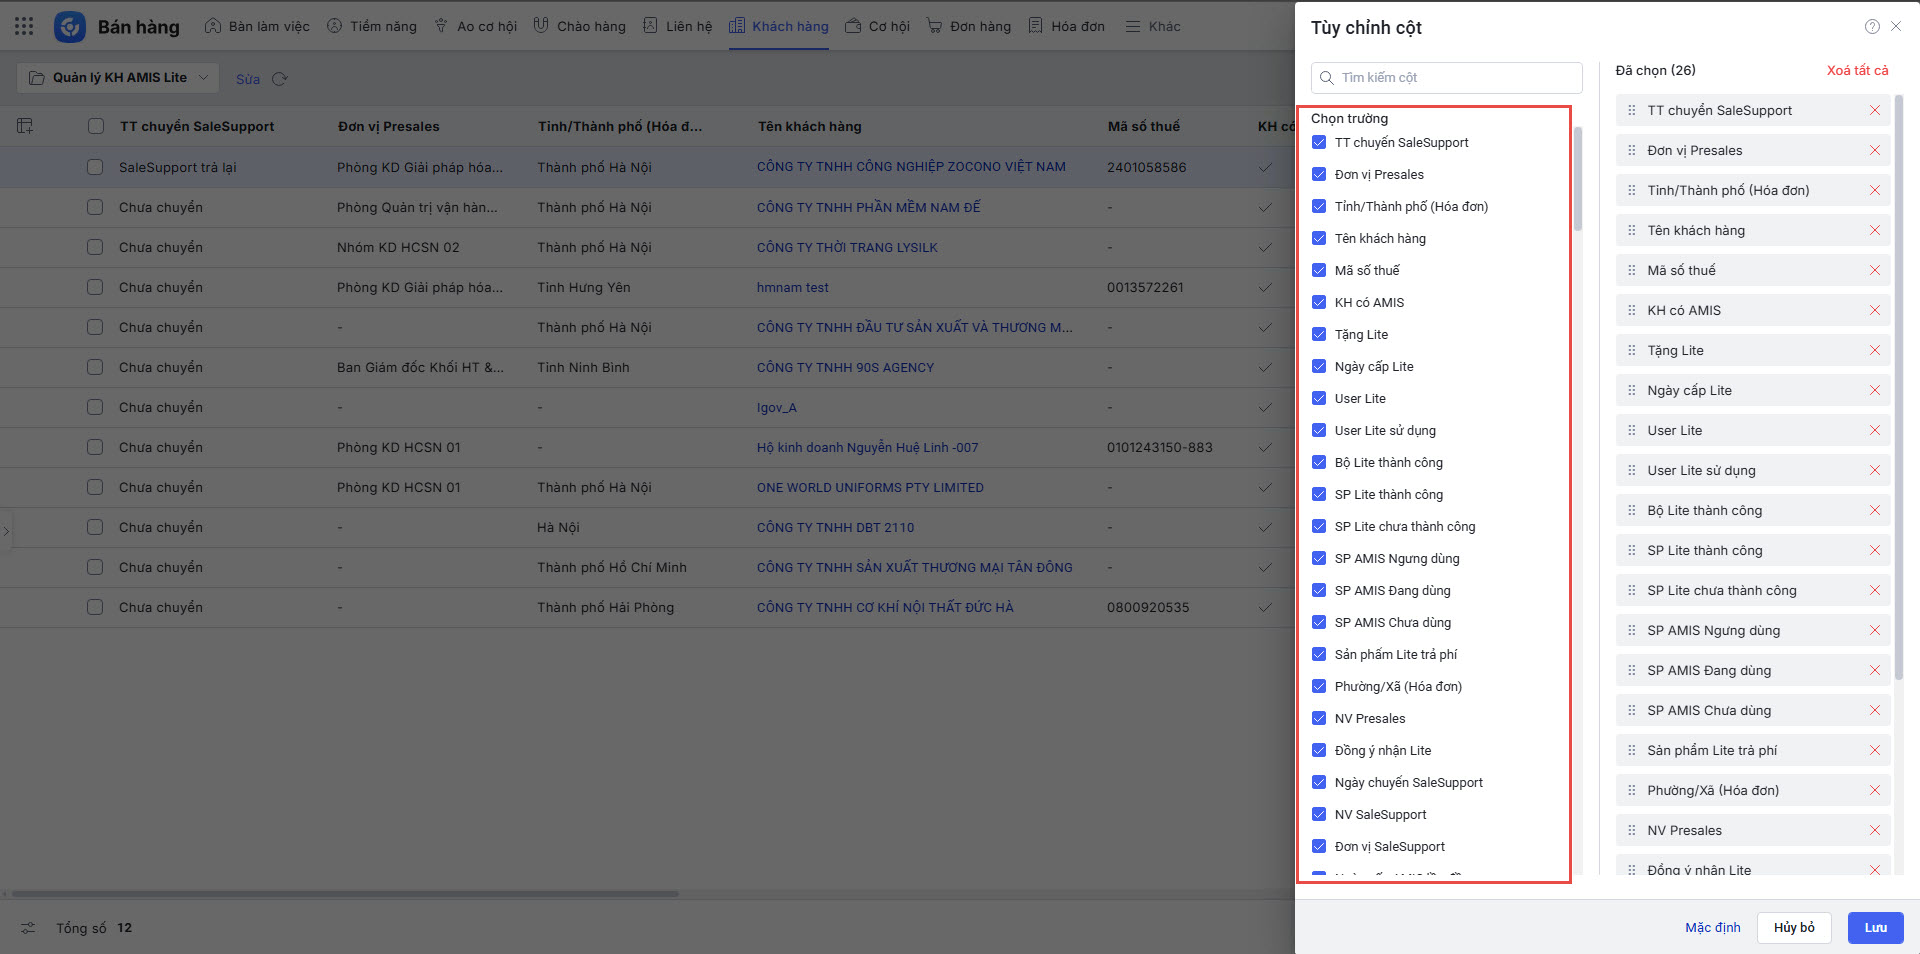Click the column settings icon in table header
The height and width of the screenshot is (954, 1920).
point(25,126)
